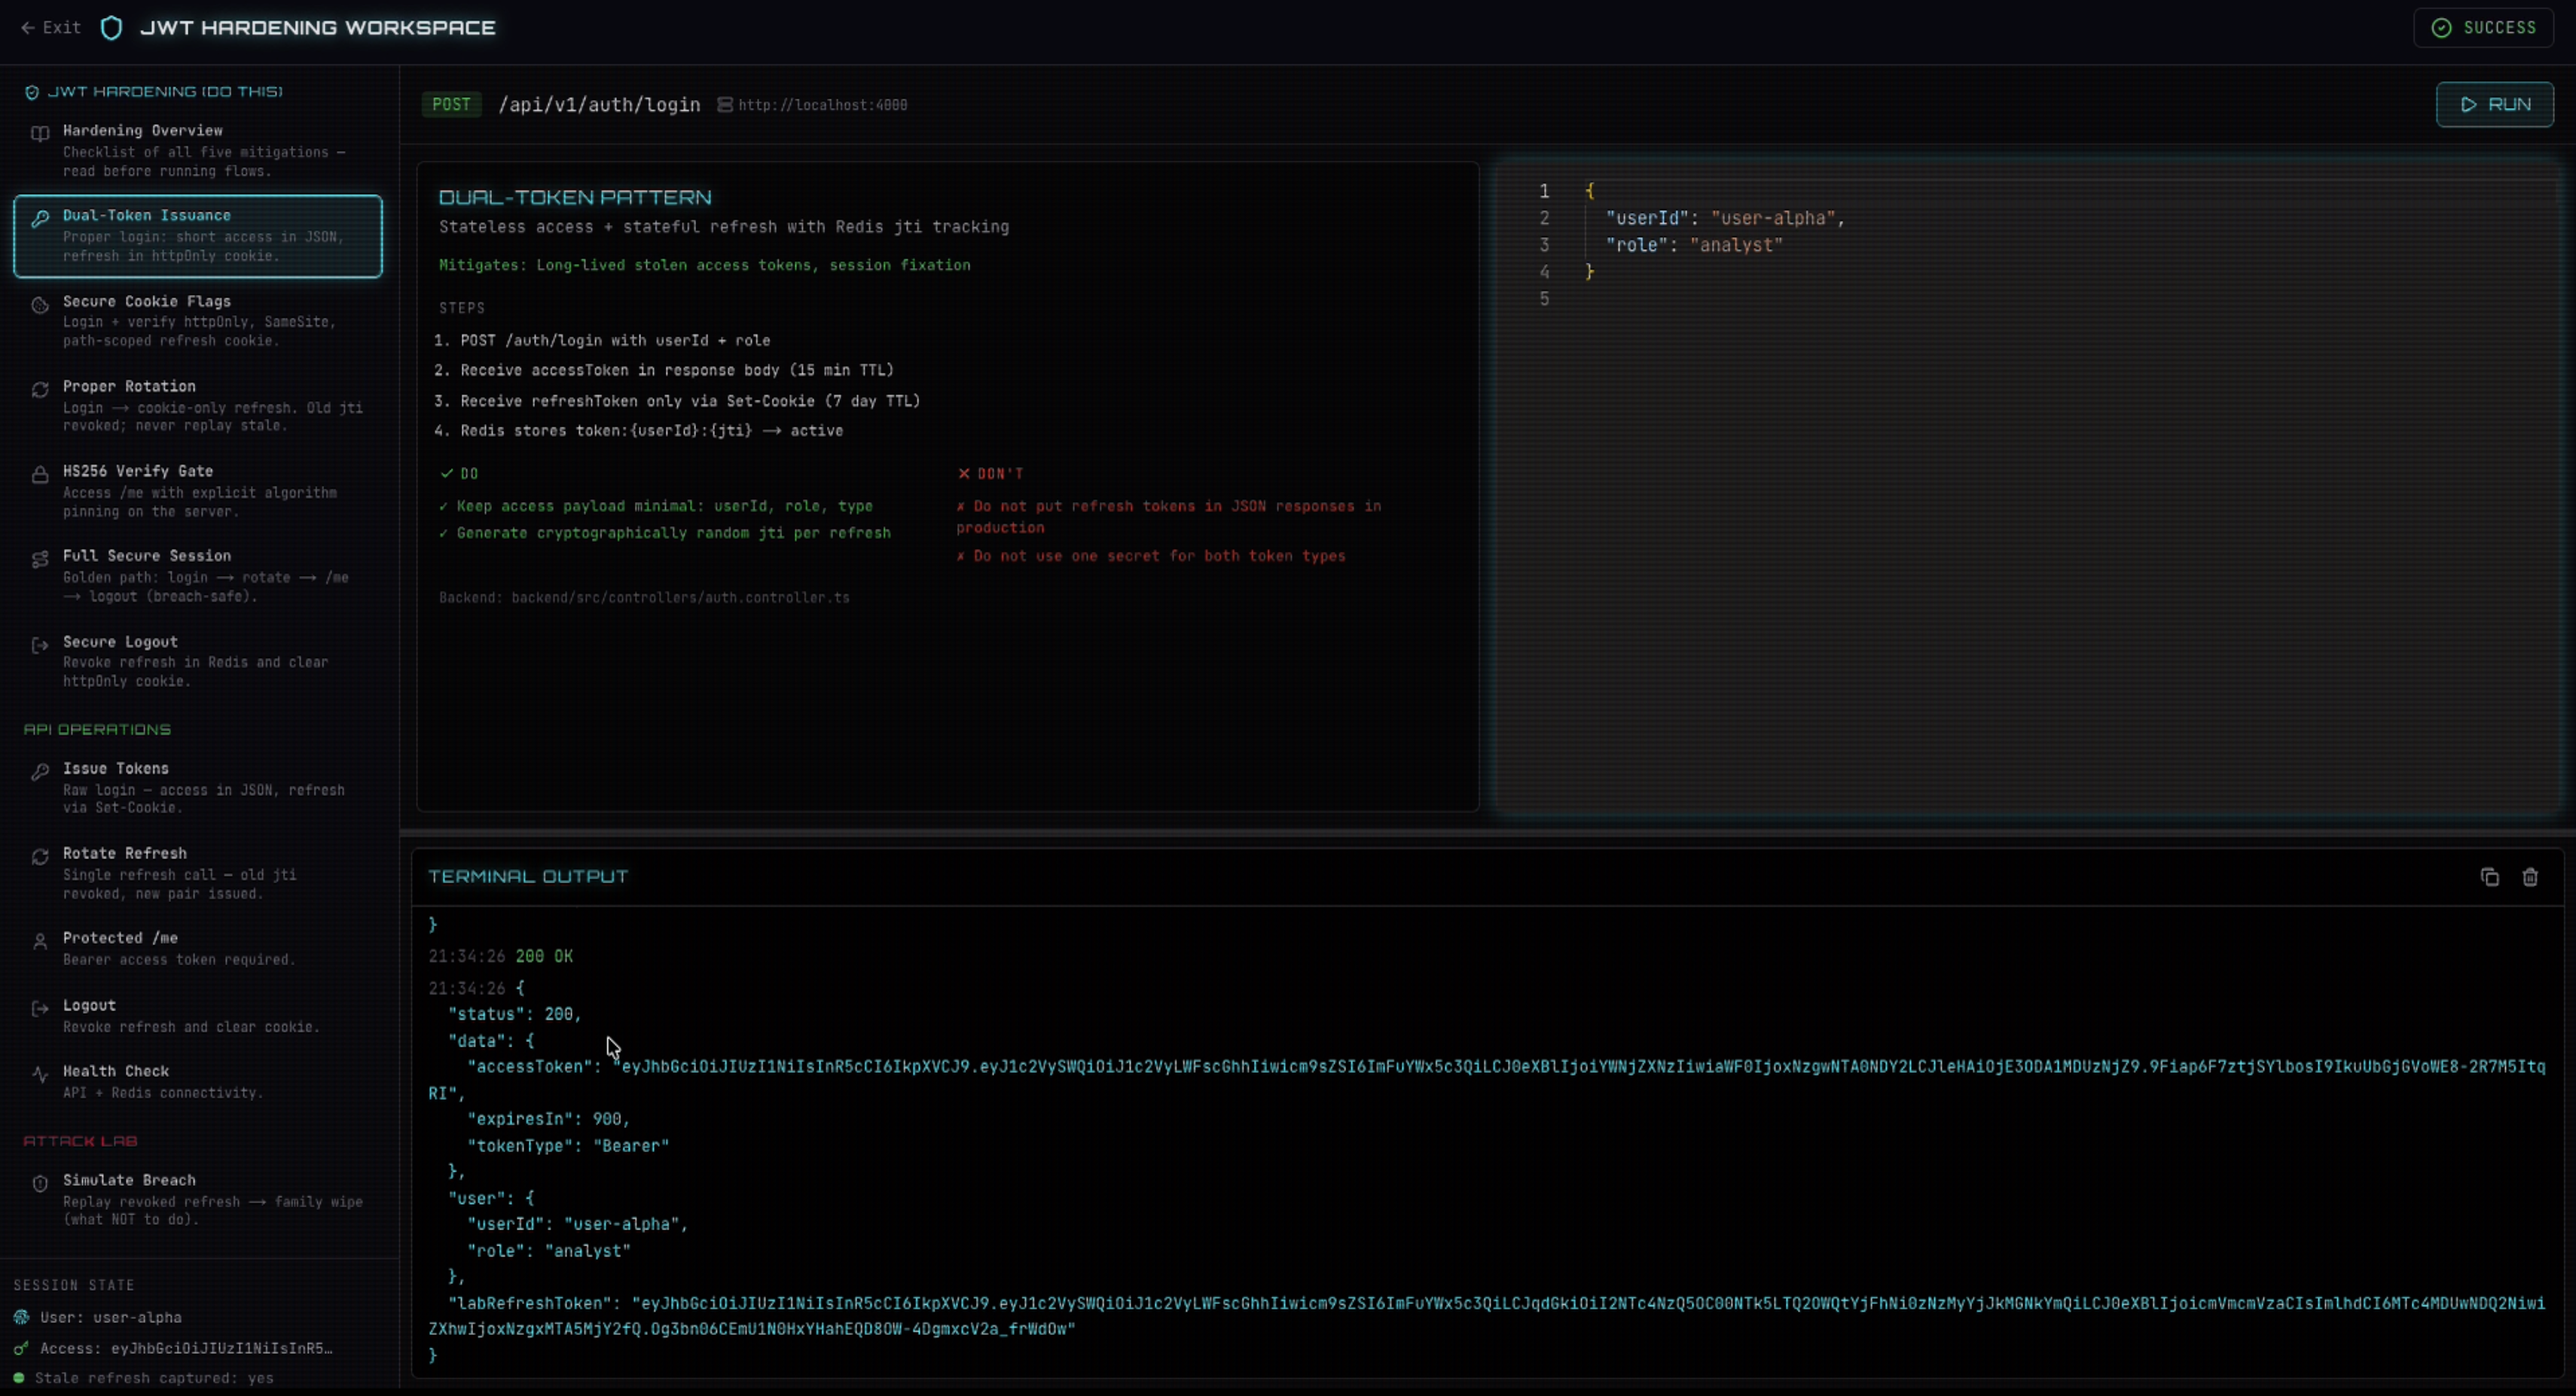The width and height of the screenshot is (2576, 1396).
Task: Click the accessToken value in terminal
Action: pyautogui.click(x=1486, y=1080)
